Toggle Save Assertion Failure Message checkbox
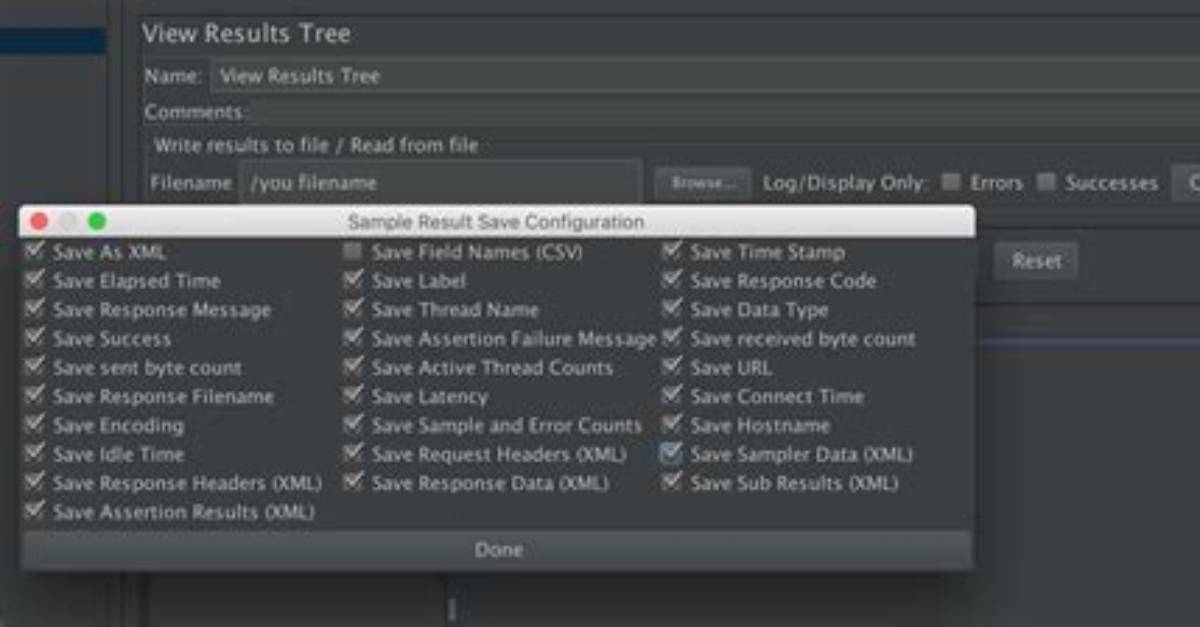This screenshot has height=627, width=1200. point(353,338)
